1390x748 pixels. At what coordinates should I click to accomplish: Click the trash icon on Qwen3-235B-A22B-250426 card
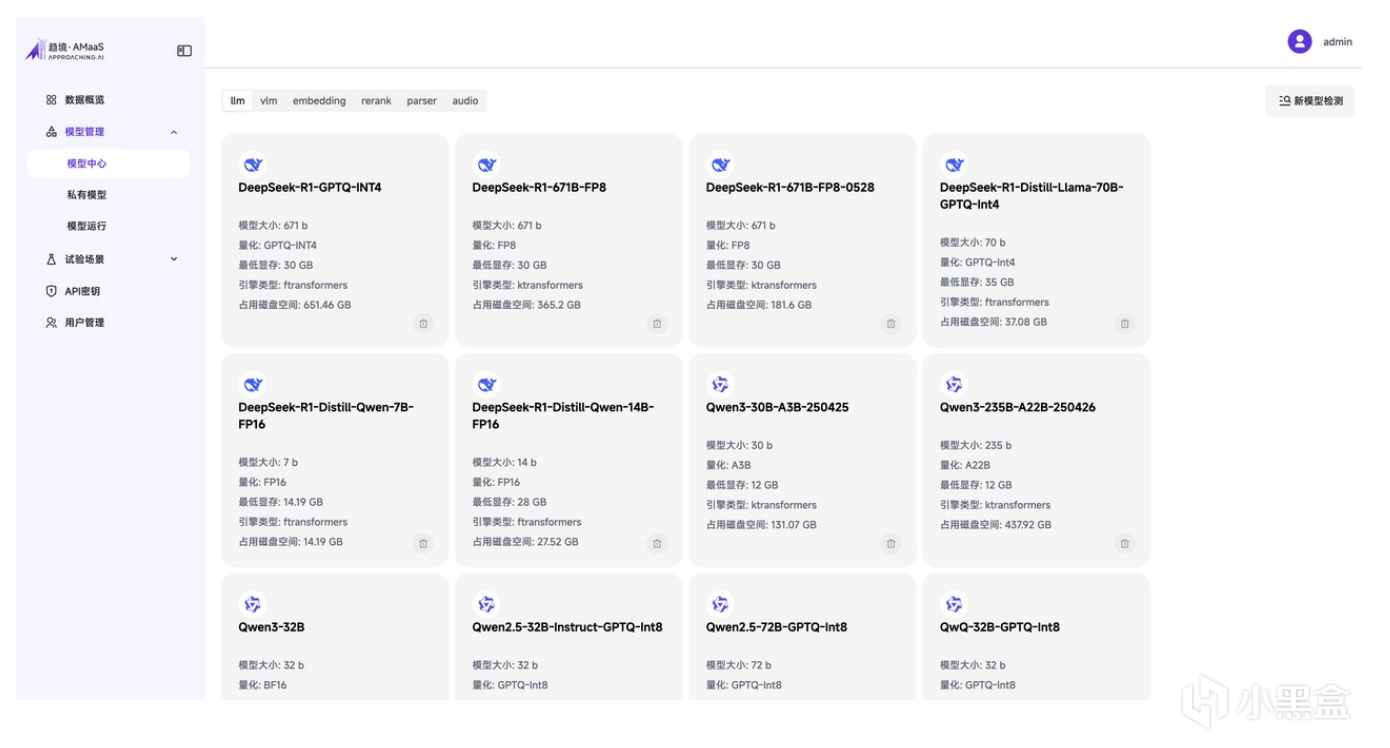click(1125, 544)
